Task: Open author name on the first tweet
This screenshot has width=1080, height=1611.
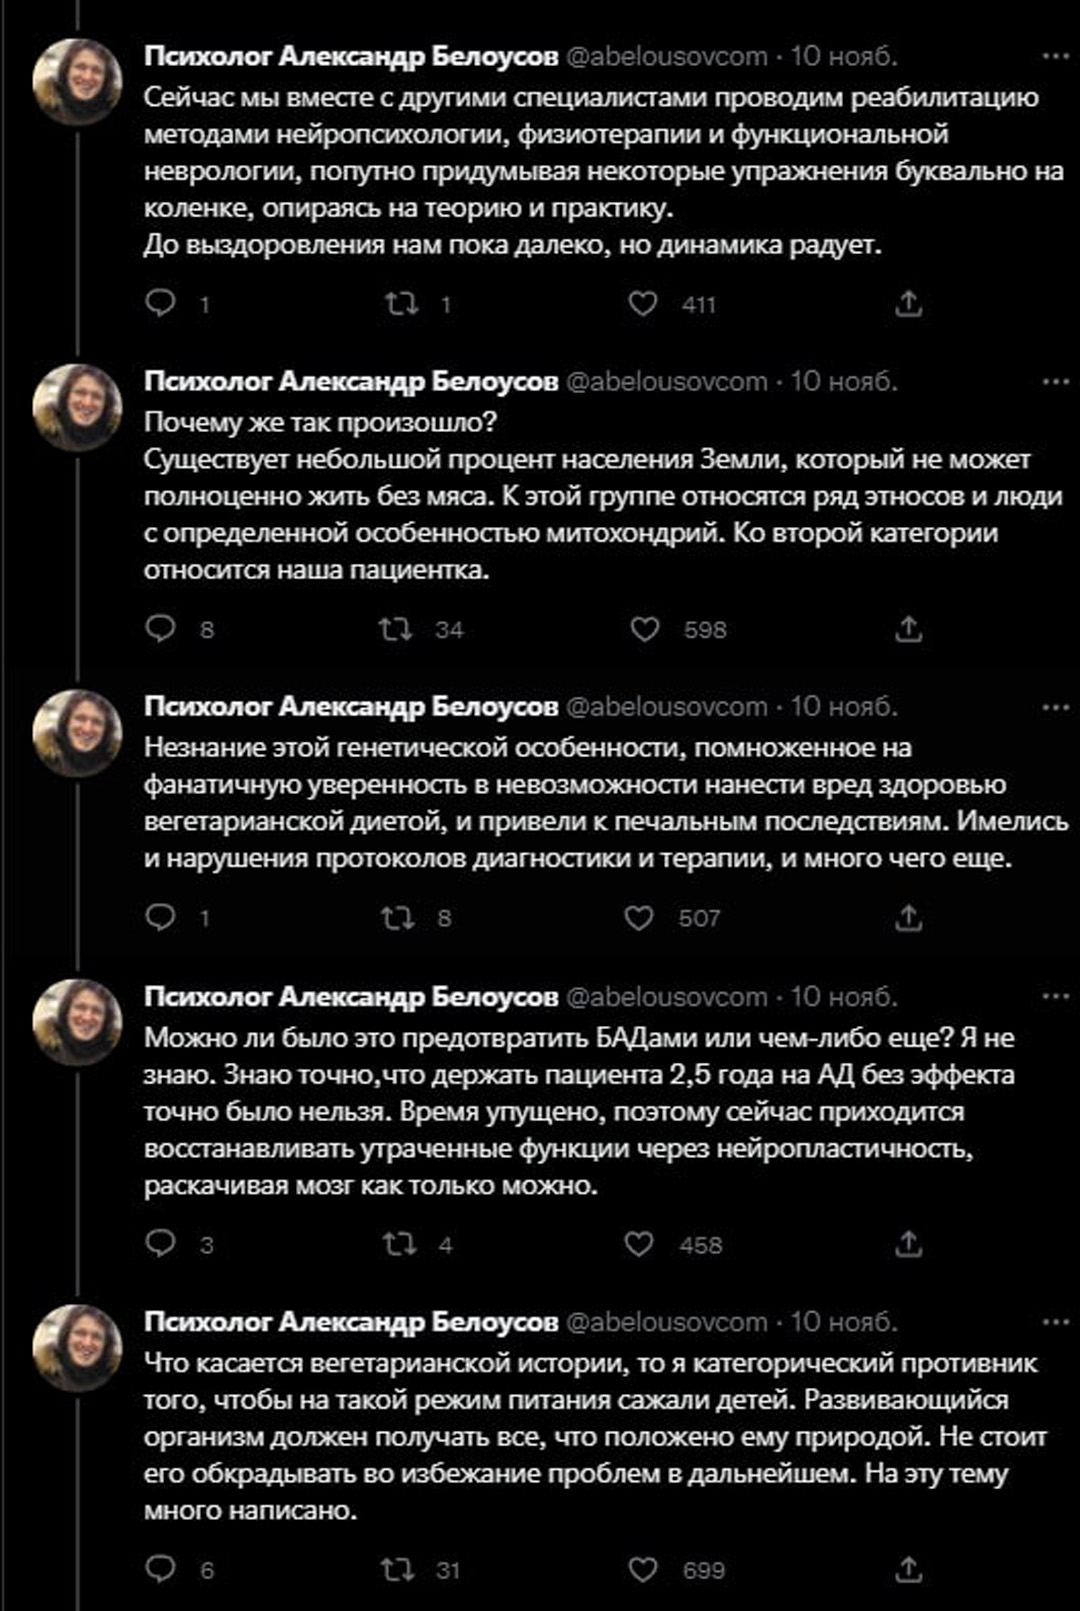Action: 350,56
